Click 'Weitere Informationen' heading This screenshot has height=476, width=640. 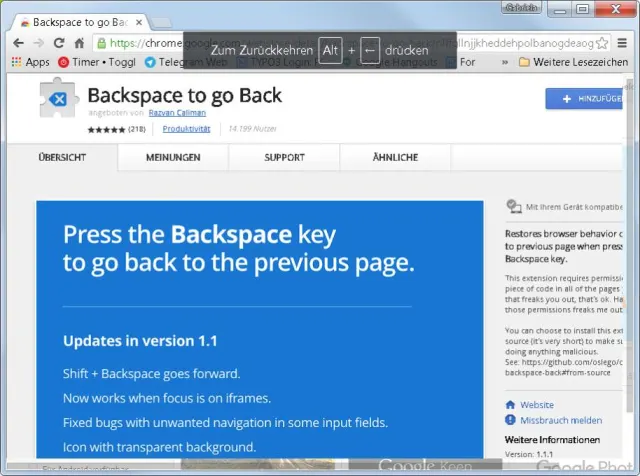pos(552,440)
